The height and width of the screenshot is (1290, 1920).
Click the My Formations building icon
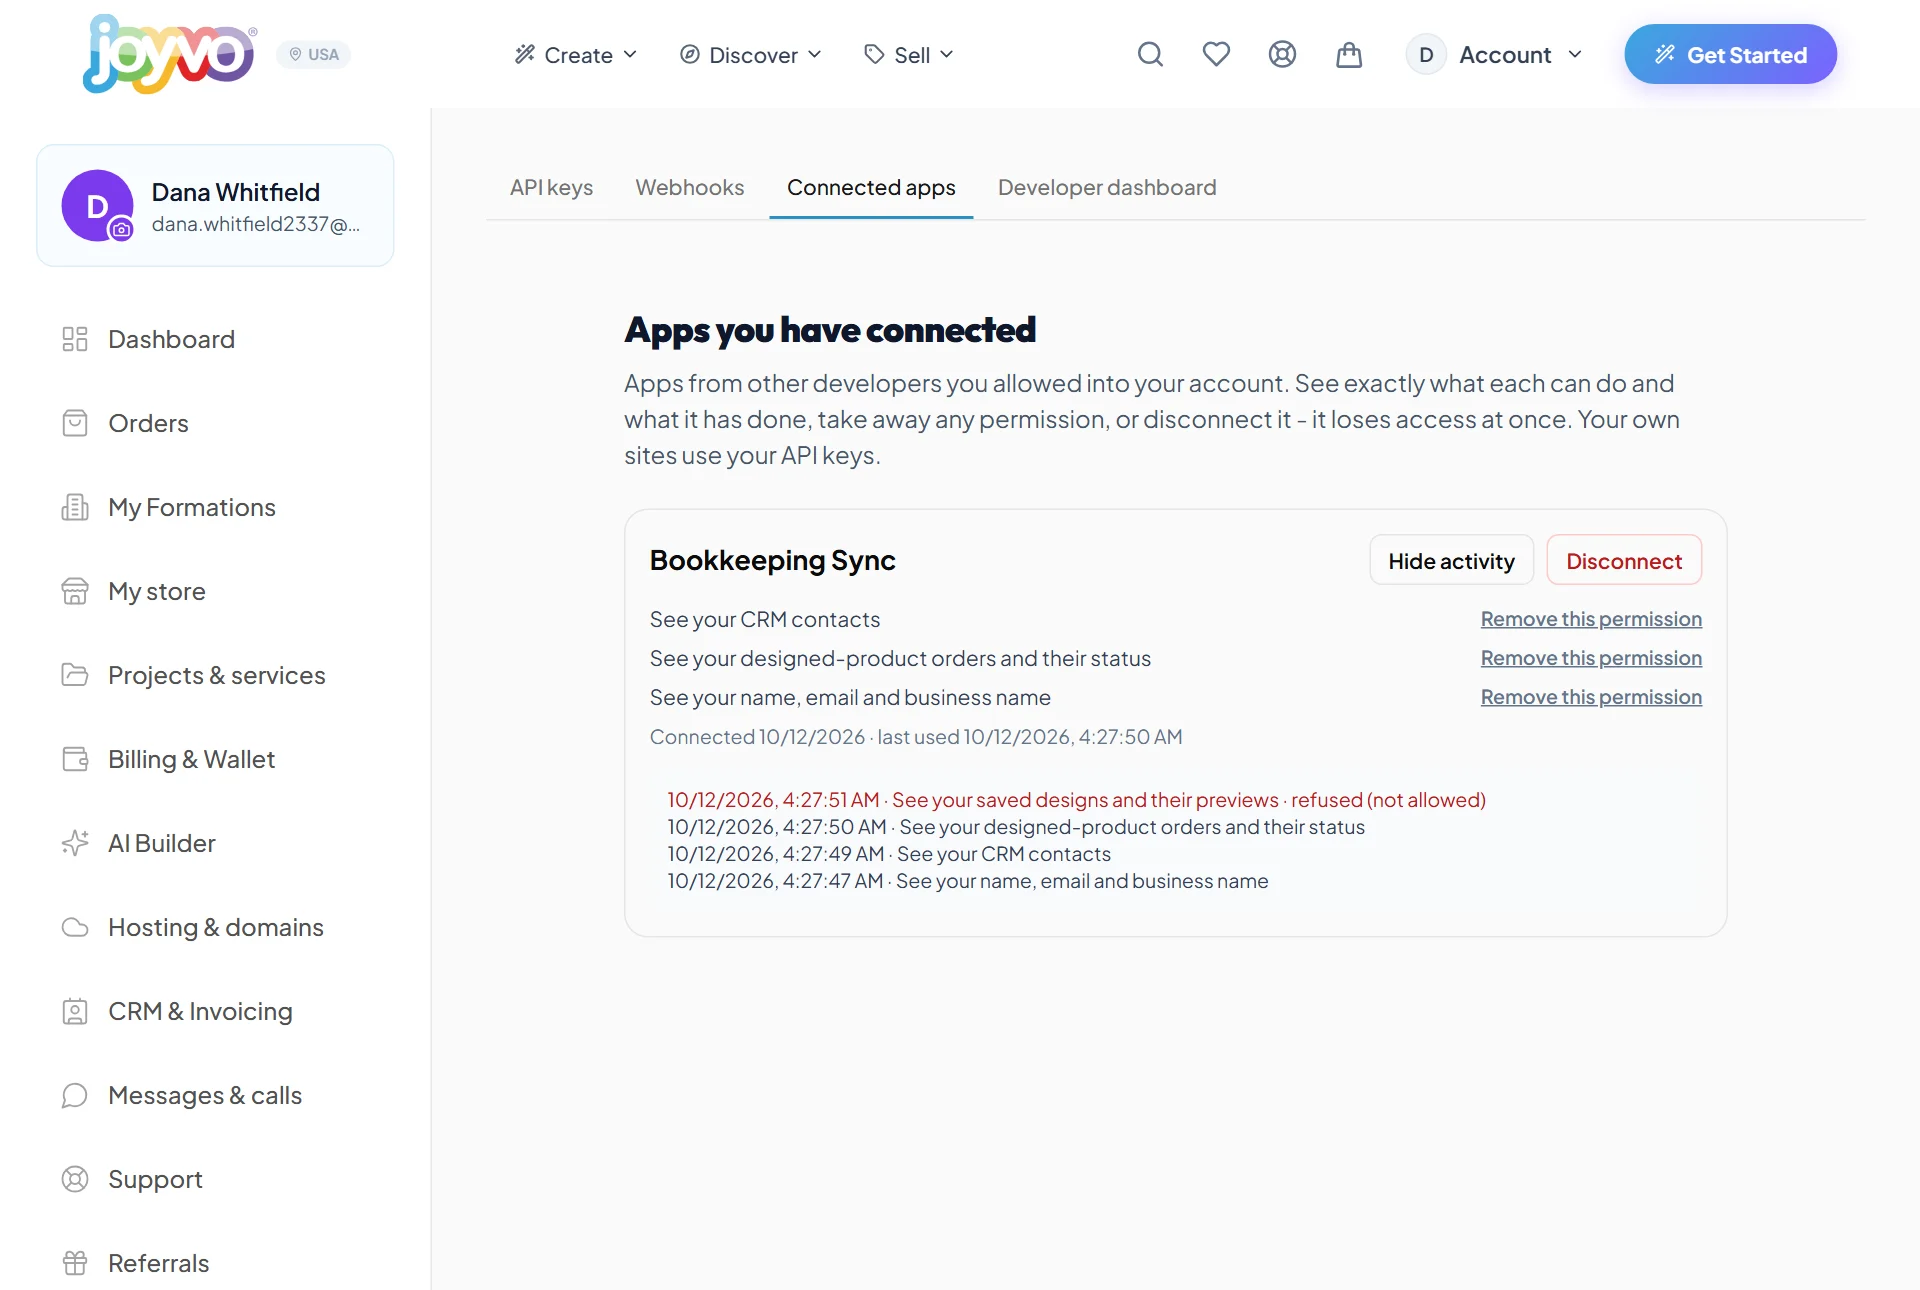(x=75, y=507)
